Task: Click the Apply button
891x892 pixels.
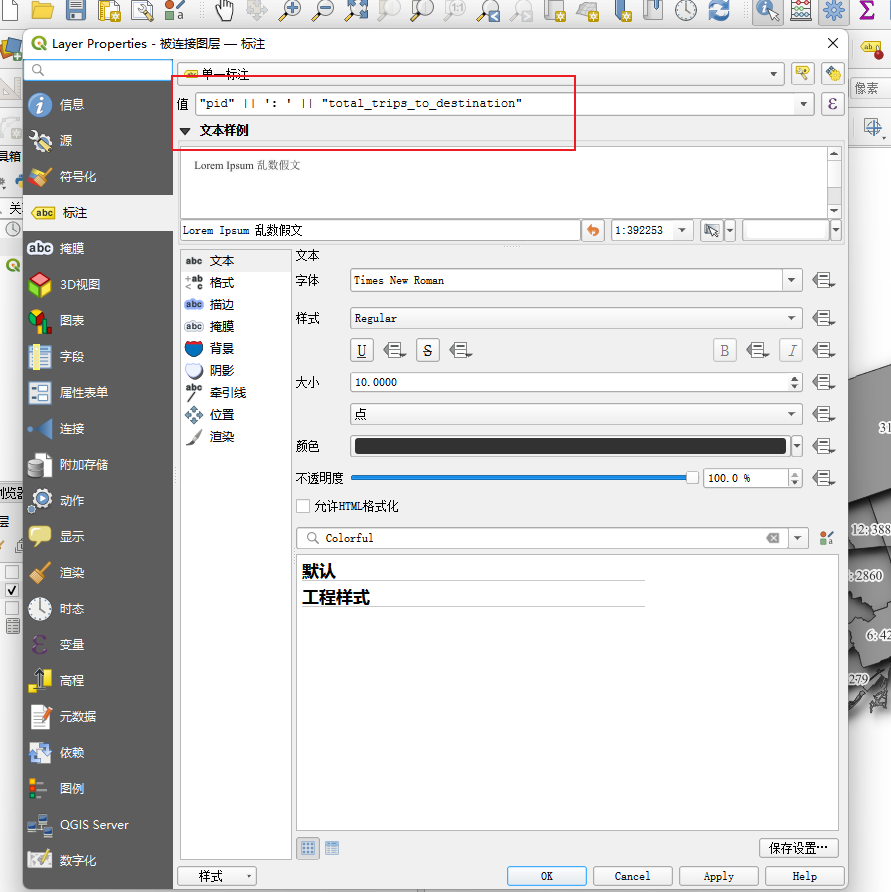Action: coord(719,876)
